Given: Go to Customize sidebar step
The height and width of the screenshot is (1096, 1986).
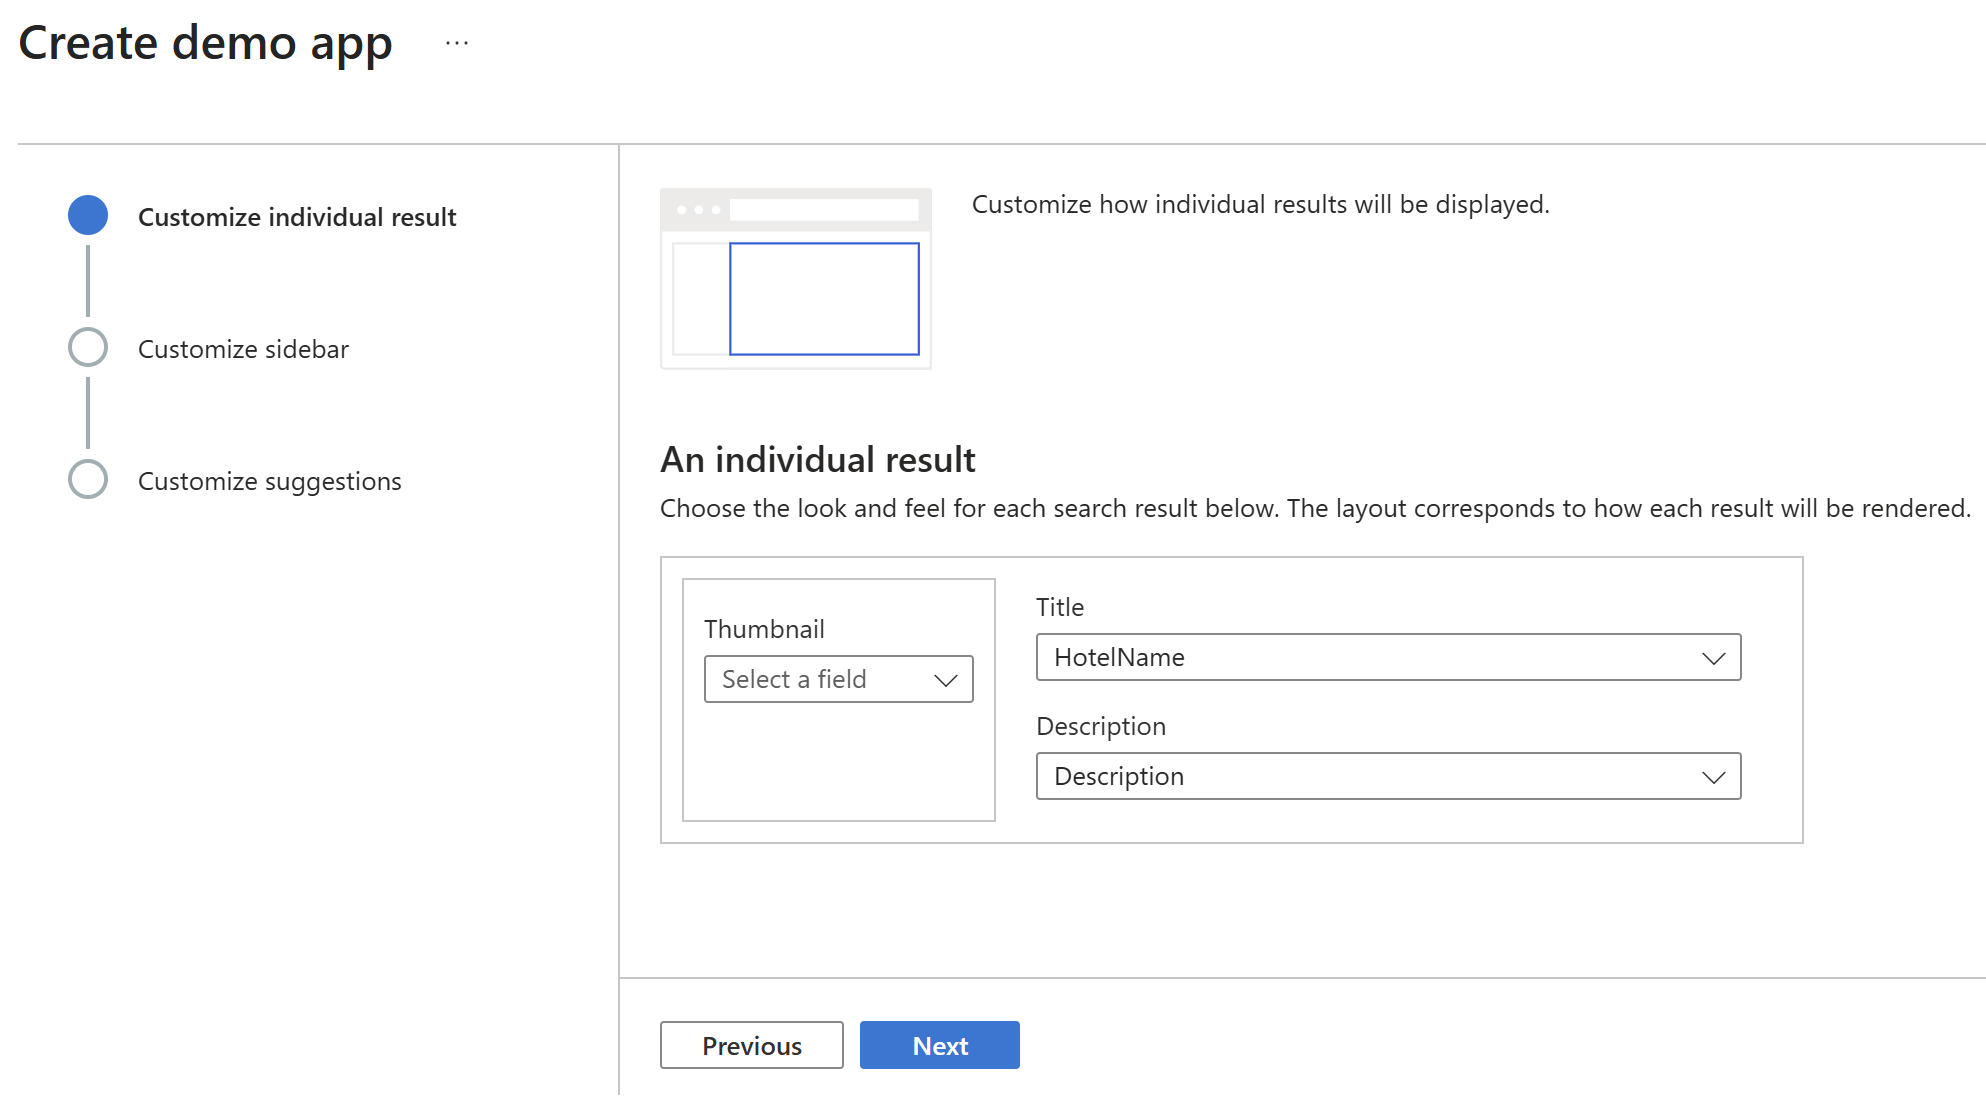Looking at the screenshot, I should tap(243, 349).
